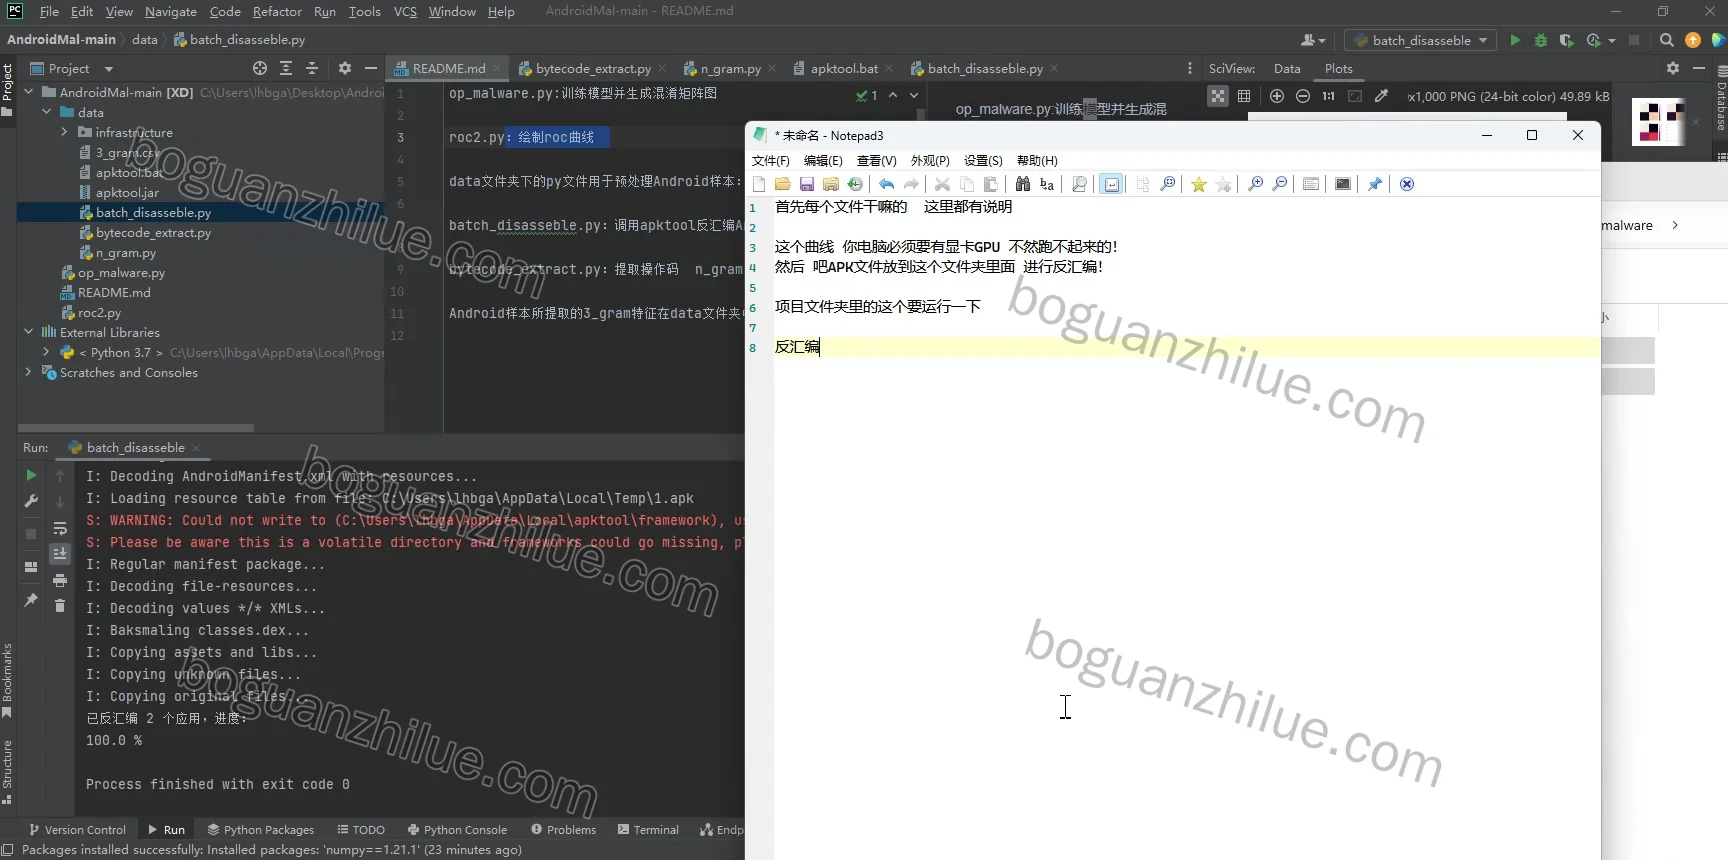
Task: Click the Notepad3 Save file icon
Action: coord(807,184)
